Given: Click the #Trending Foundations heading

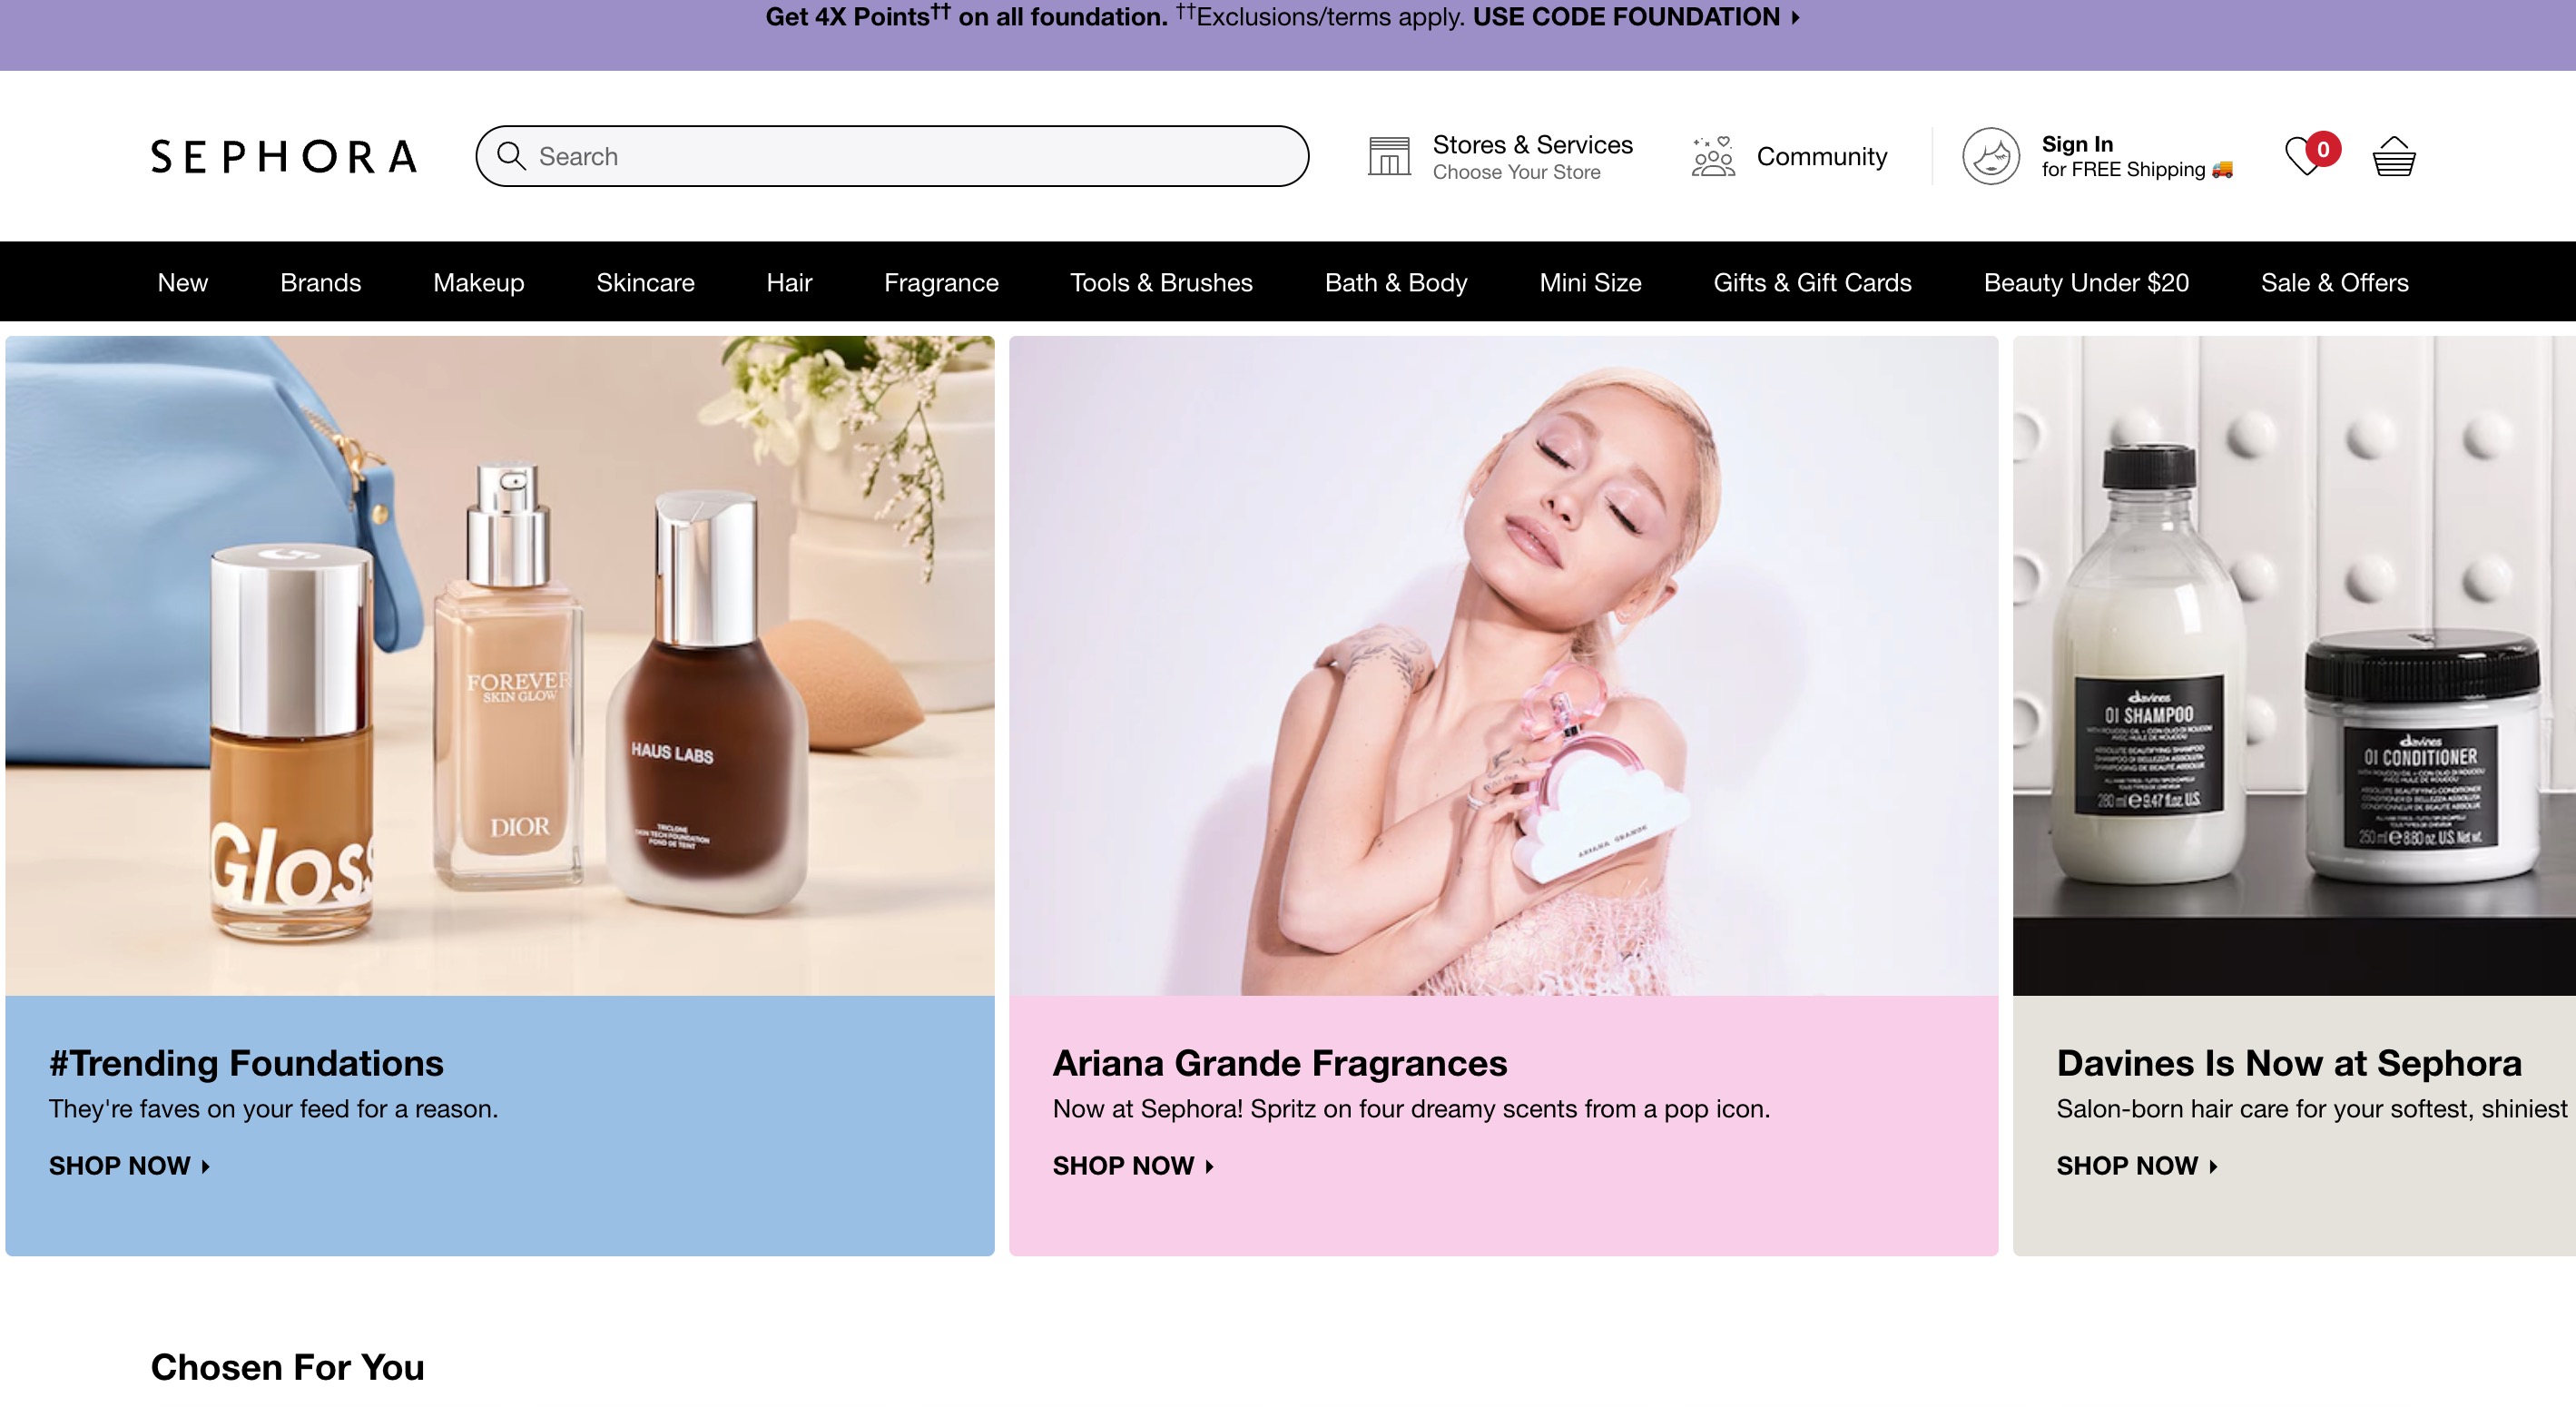Looking at the screenshot, I should pos(246,1062).
